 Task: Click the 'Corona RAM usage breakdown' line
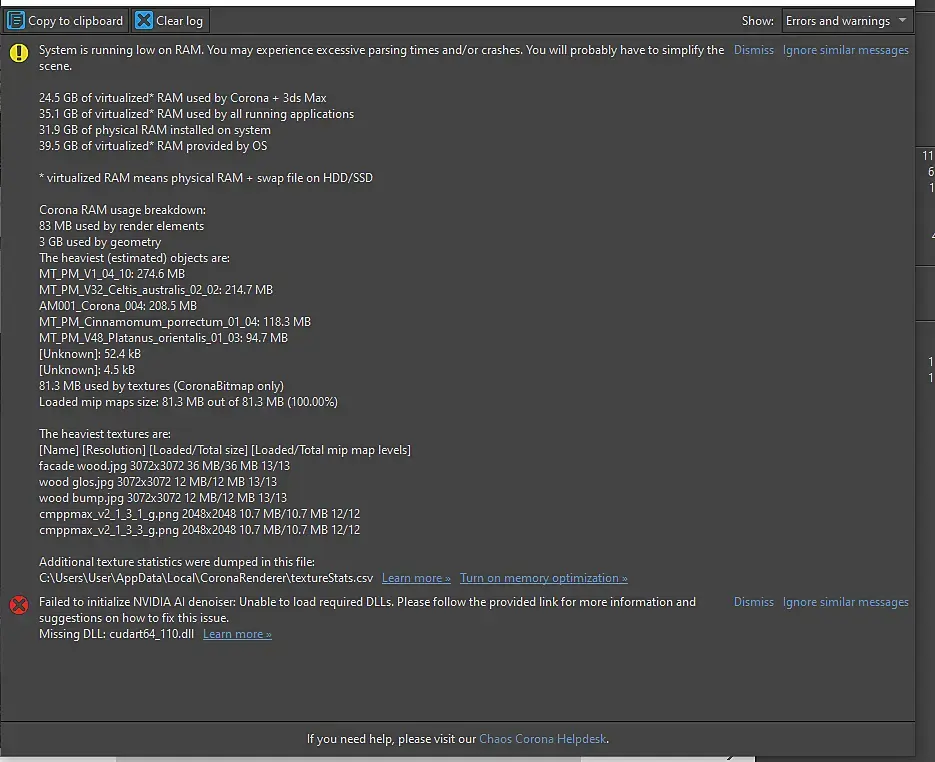click(122, 210)
